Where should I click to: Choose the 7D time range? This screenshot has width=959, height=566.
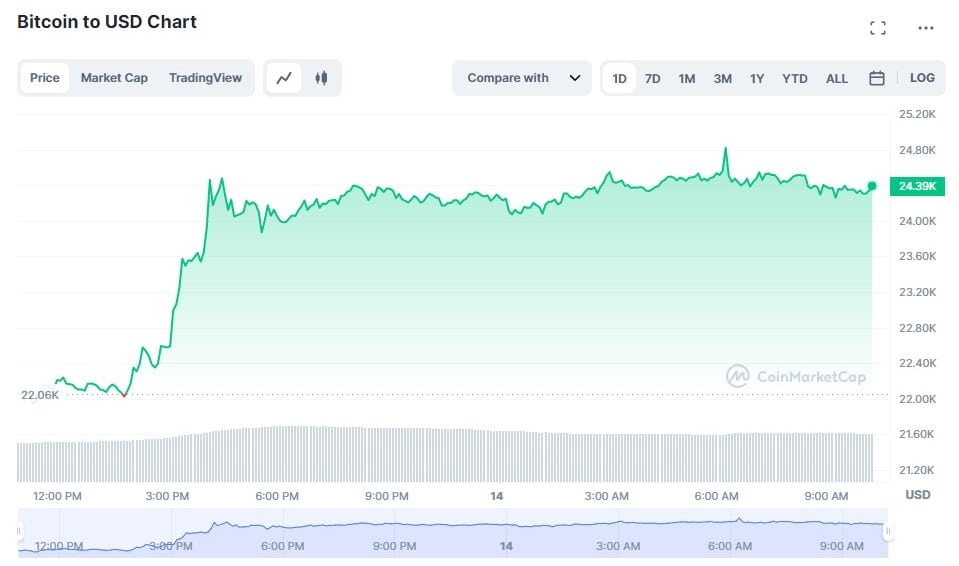652,78
